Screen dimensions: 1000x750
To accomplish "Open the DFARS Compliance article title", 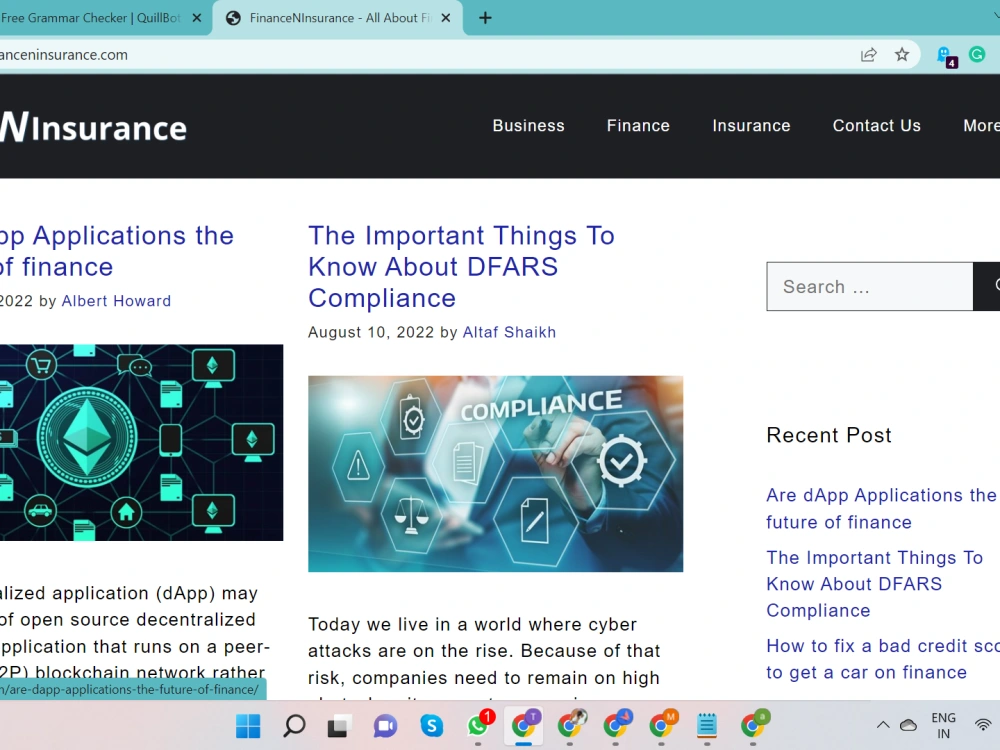I will click(x=461, y=267).
